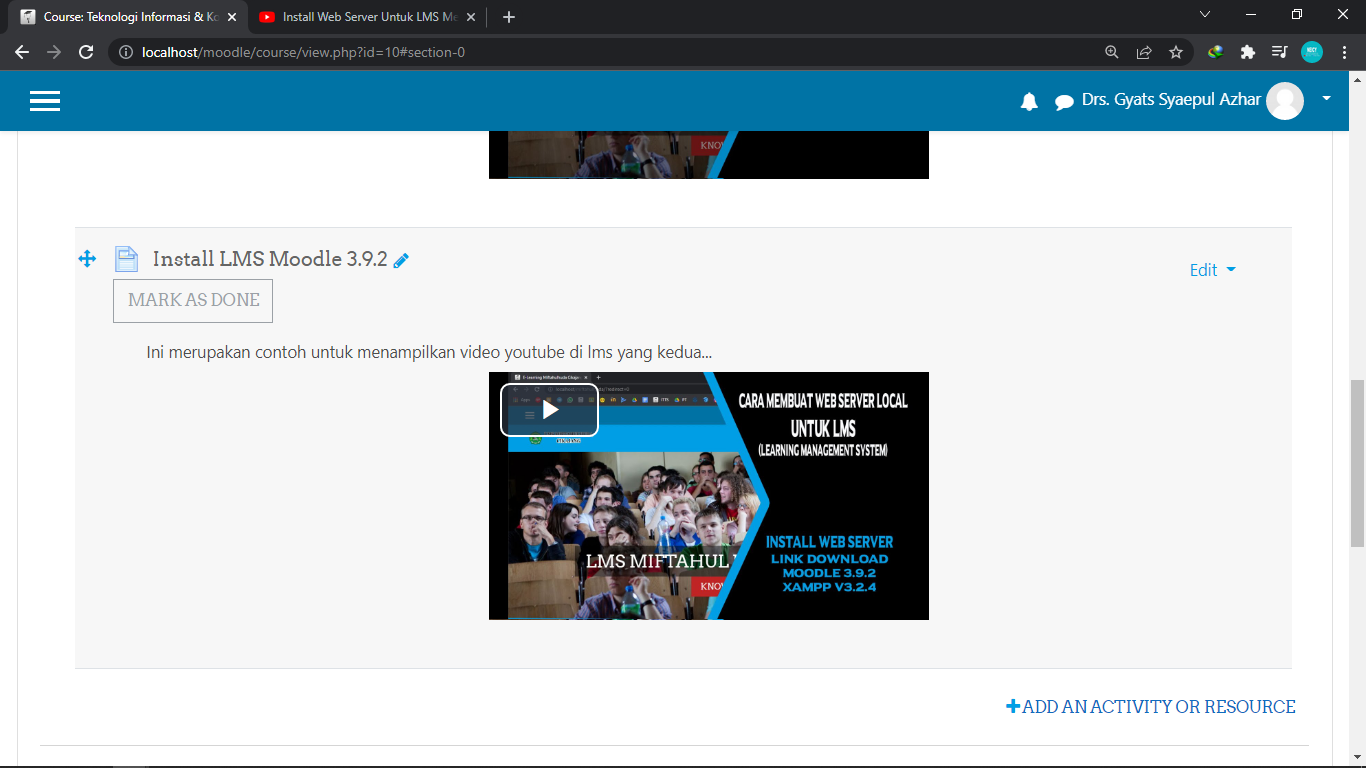
Task: Click Mark as done button
Action: (x=193, y=300)
